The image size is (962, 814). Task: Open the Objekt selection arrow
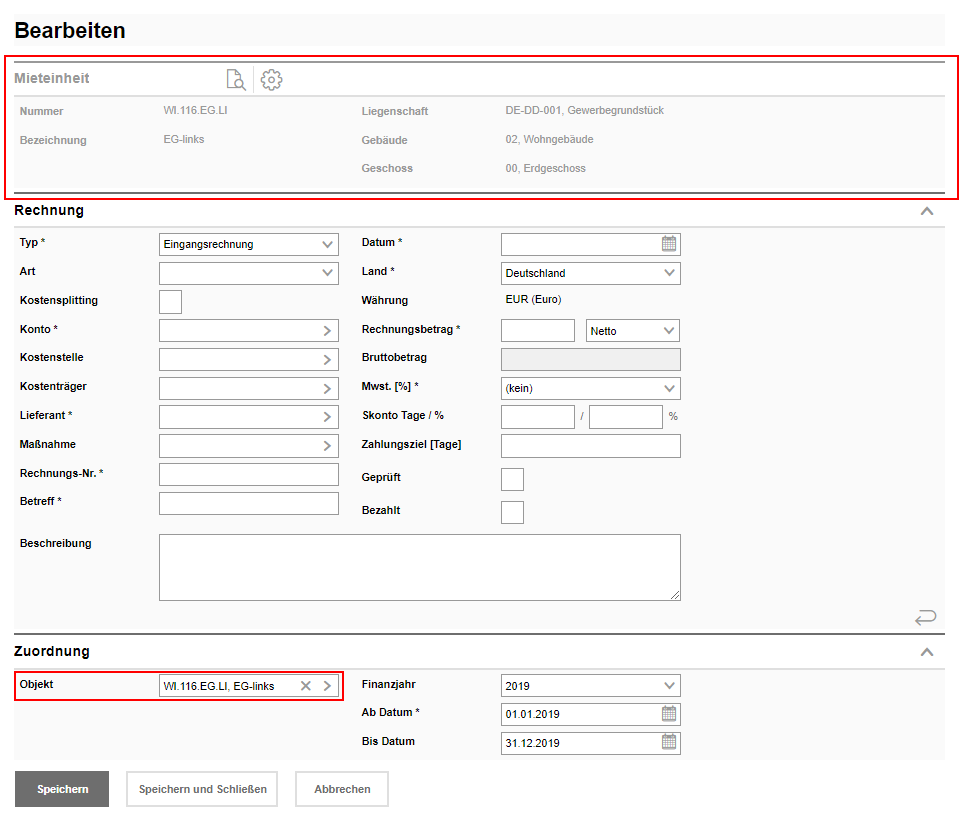[x=328, y=686]
